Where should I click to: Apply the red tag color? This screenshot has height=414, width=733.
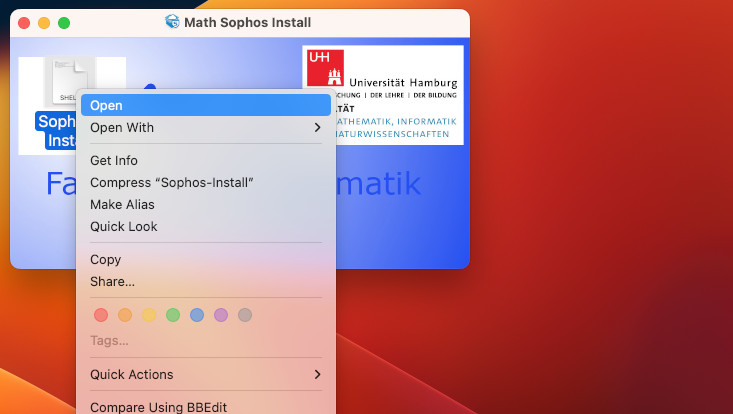[101, 315]
